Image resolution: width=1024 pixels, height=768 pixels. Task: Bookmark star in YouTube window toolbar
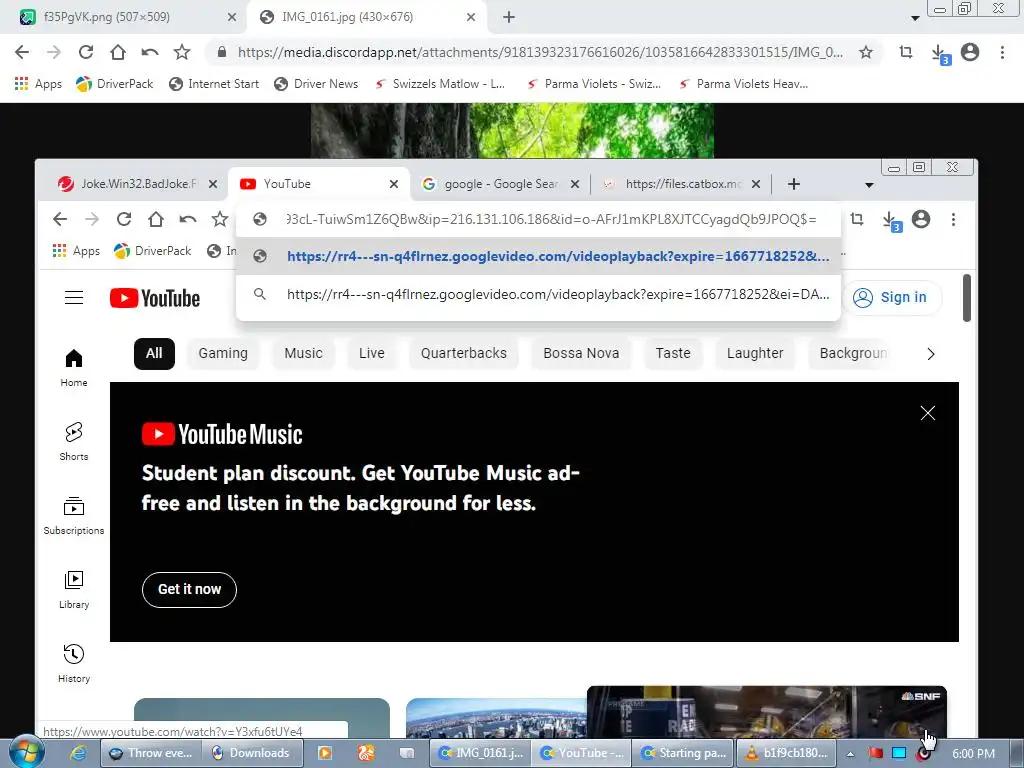(x=219, y=219)
